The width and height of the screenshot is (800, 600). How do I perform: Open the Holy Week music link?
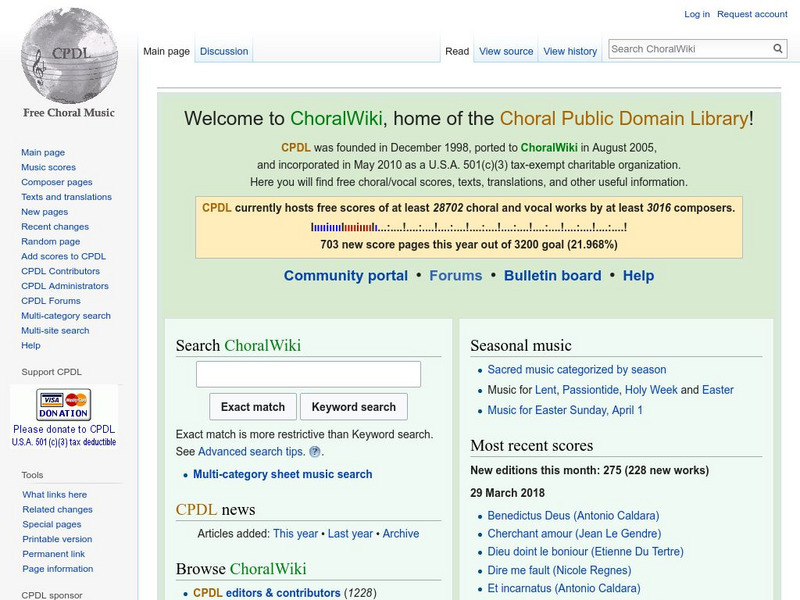[x=651, y=390]
